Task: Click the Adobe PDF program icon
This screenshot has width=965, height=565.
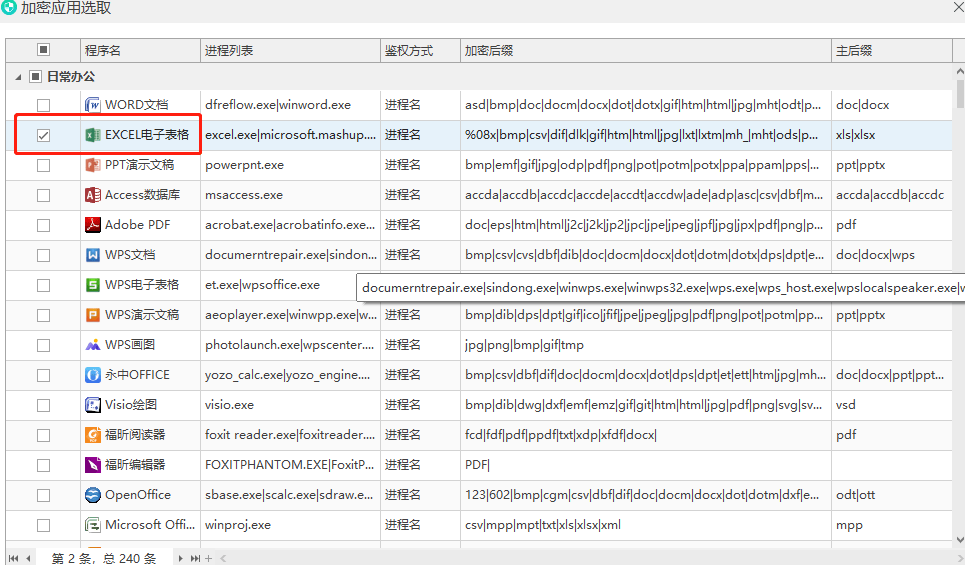Action: pyautogui.click(x=92, y=225)
